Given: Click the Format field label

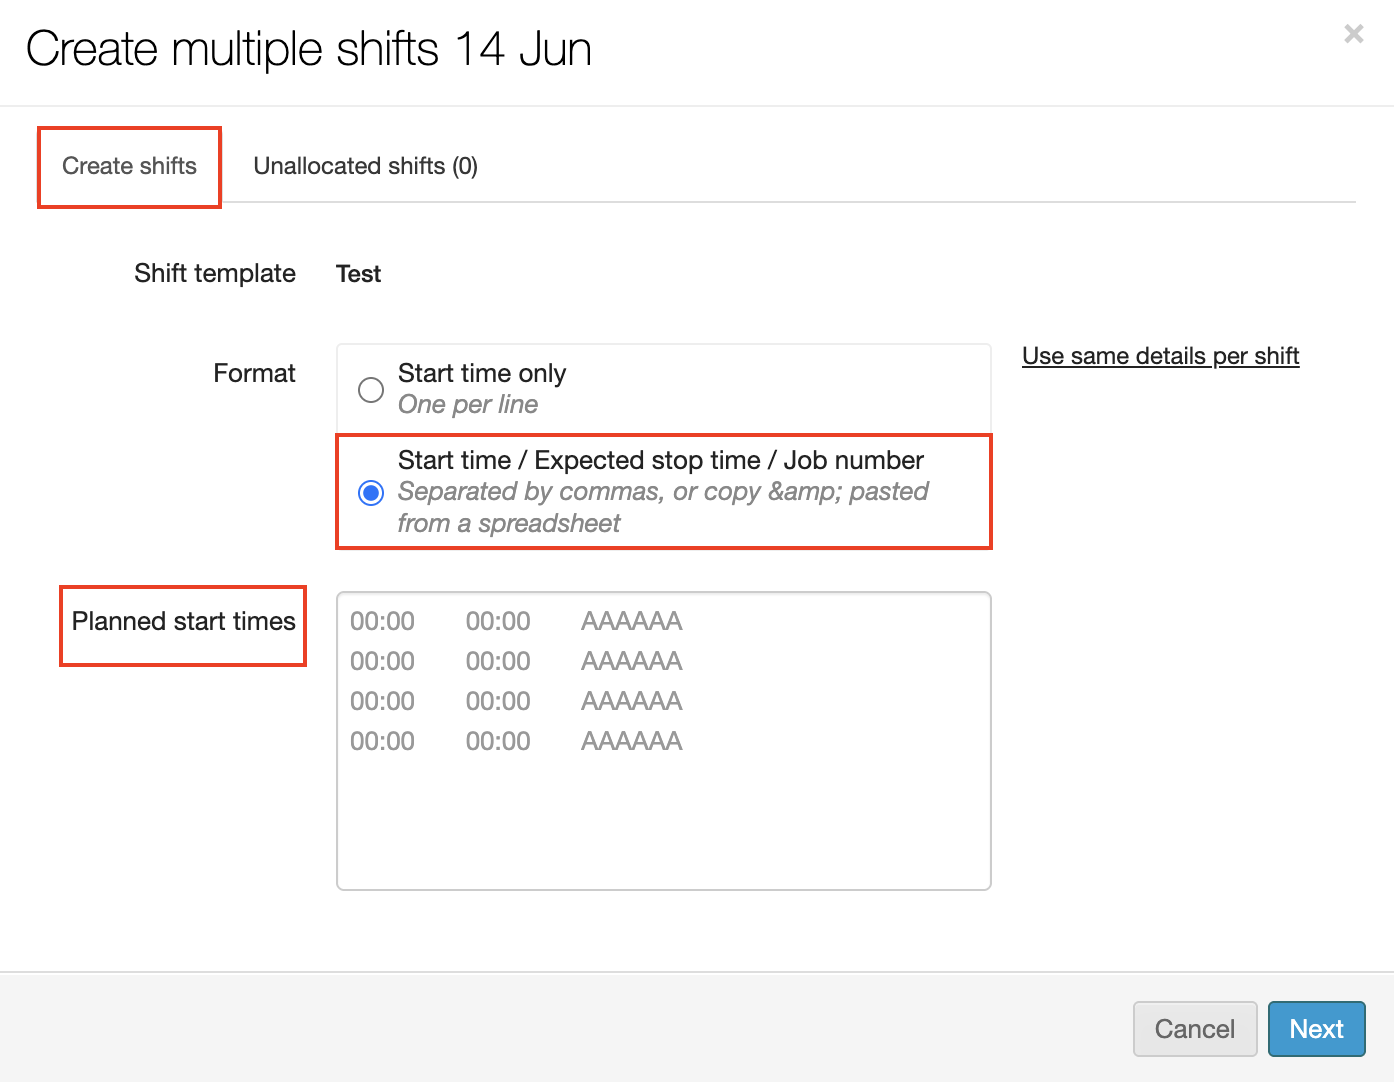Looking at the screenshot, I should pyautogui.click(x=254, y=373).
